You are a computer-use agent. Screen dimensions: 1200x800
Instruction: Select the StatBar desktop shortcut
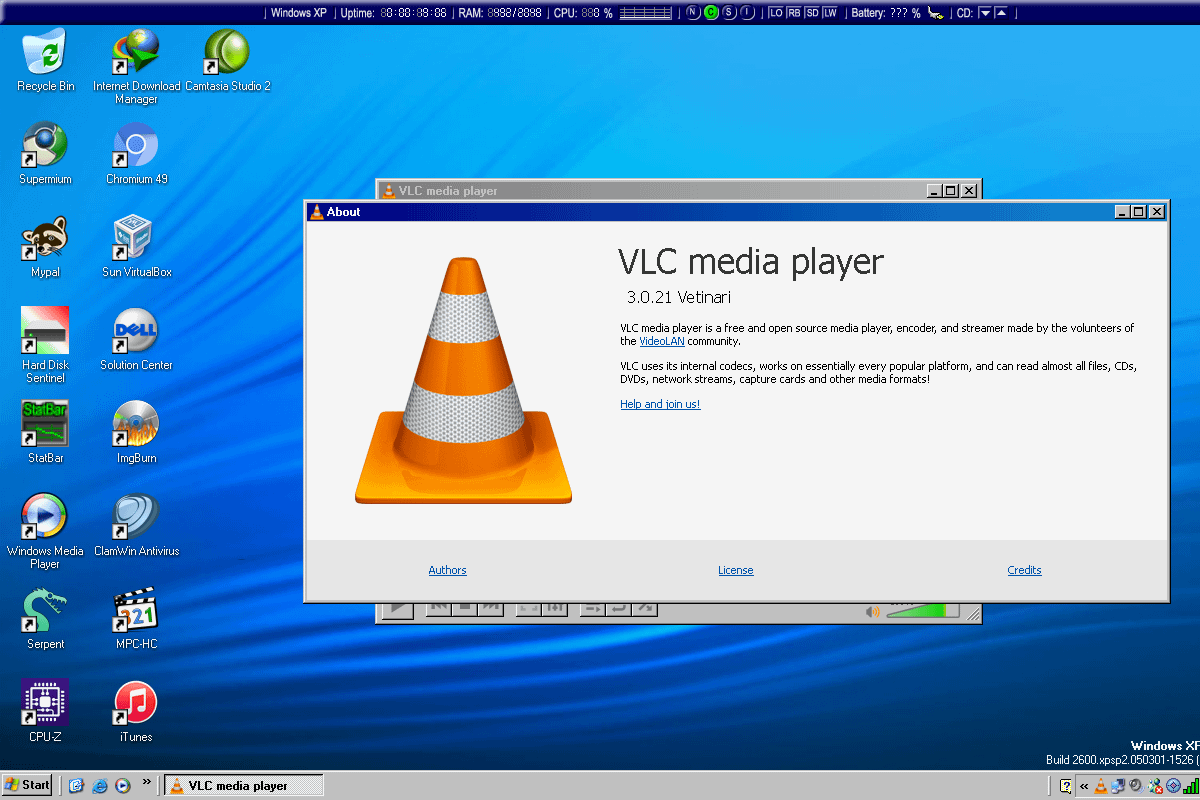pos(45,432)
